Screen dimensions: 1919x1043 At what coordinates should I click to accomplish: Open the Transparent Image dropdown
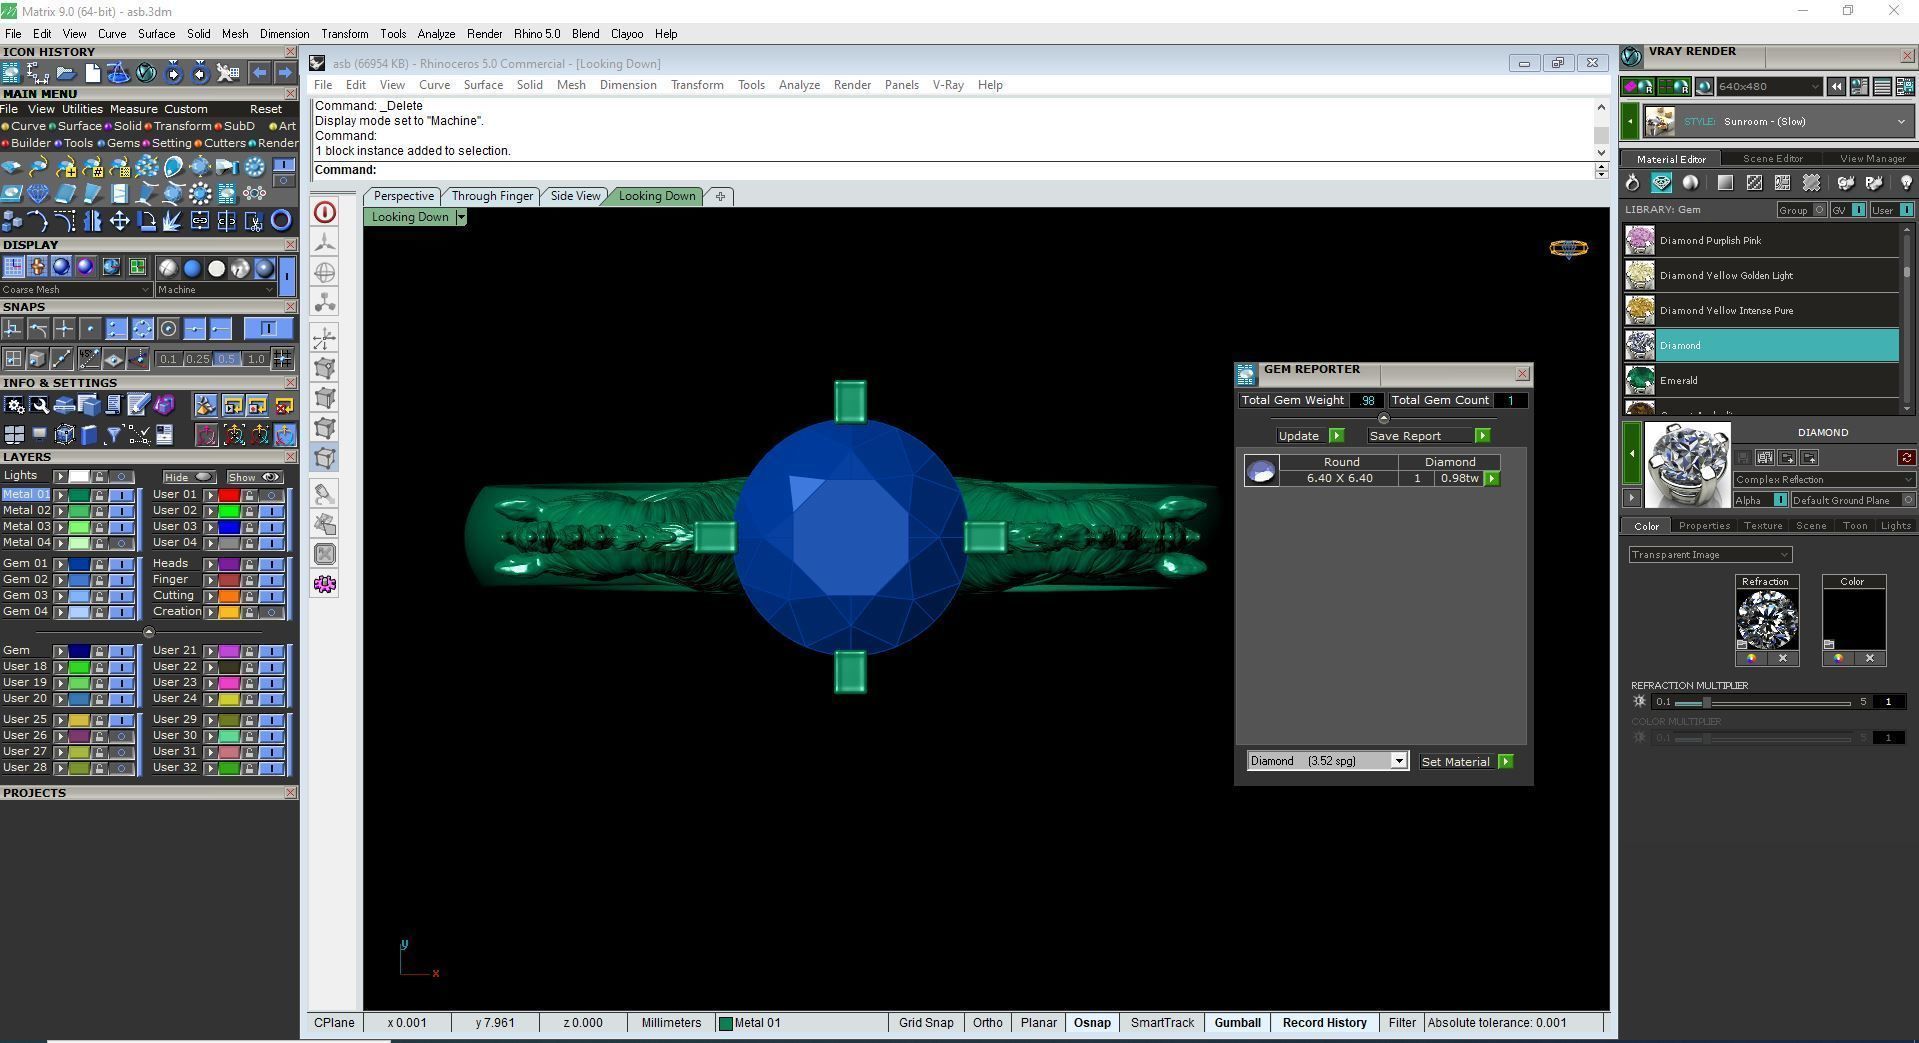coord(1710,555)
